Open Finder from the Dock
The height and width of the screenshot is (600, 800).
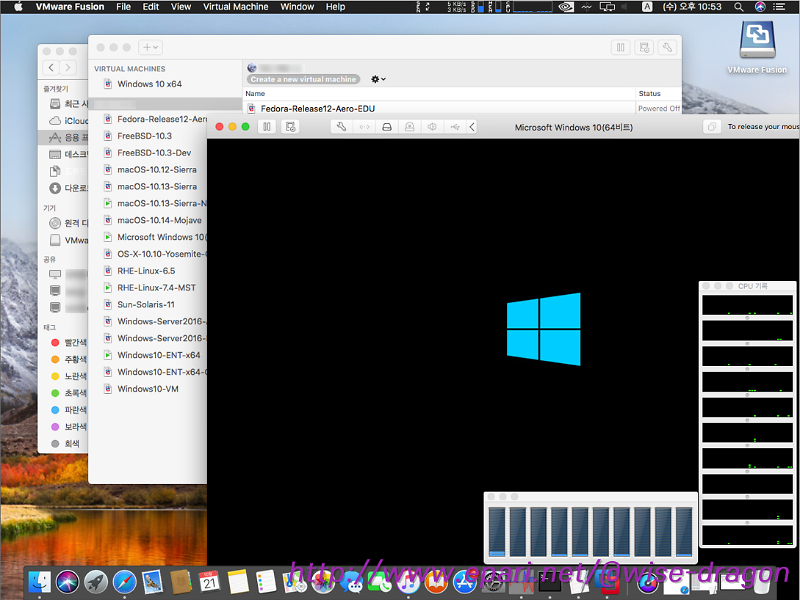coord(39,581)
